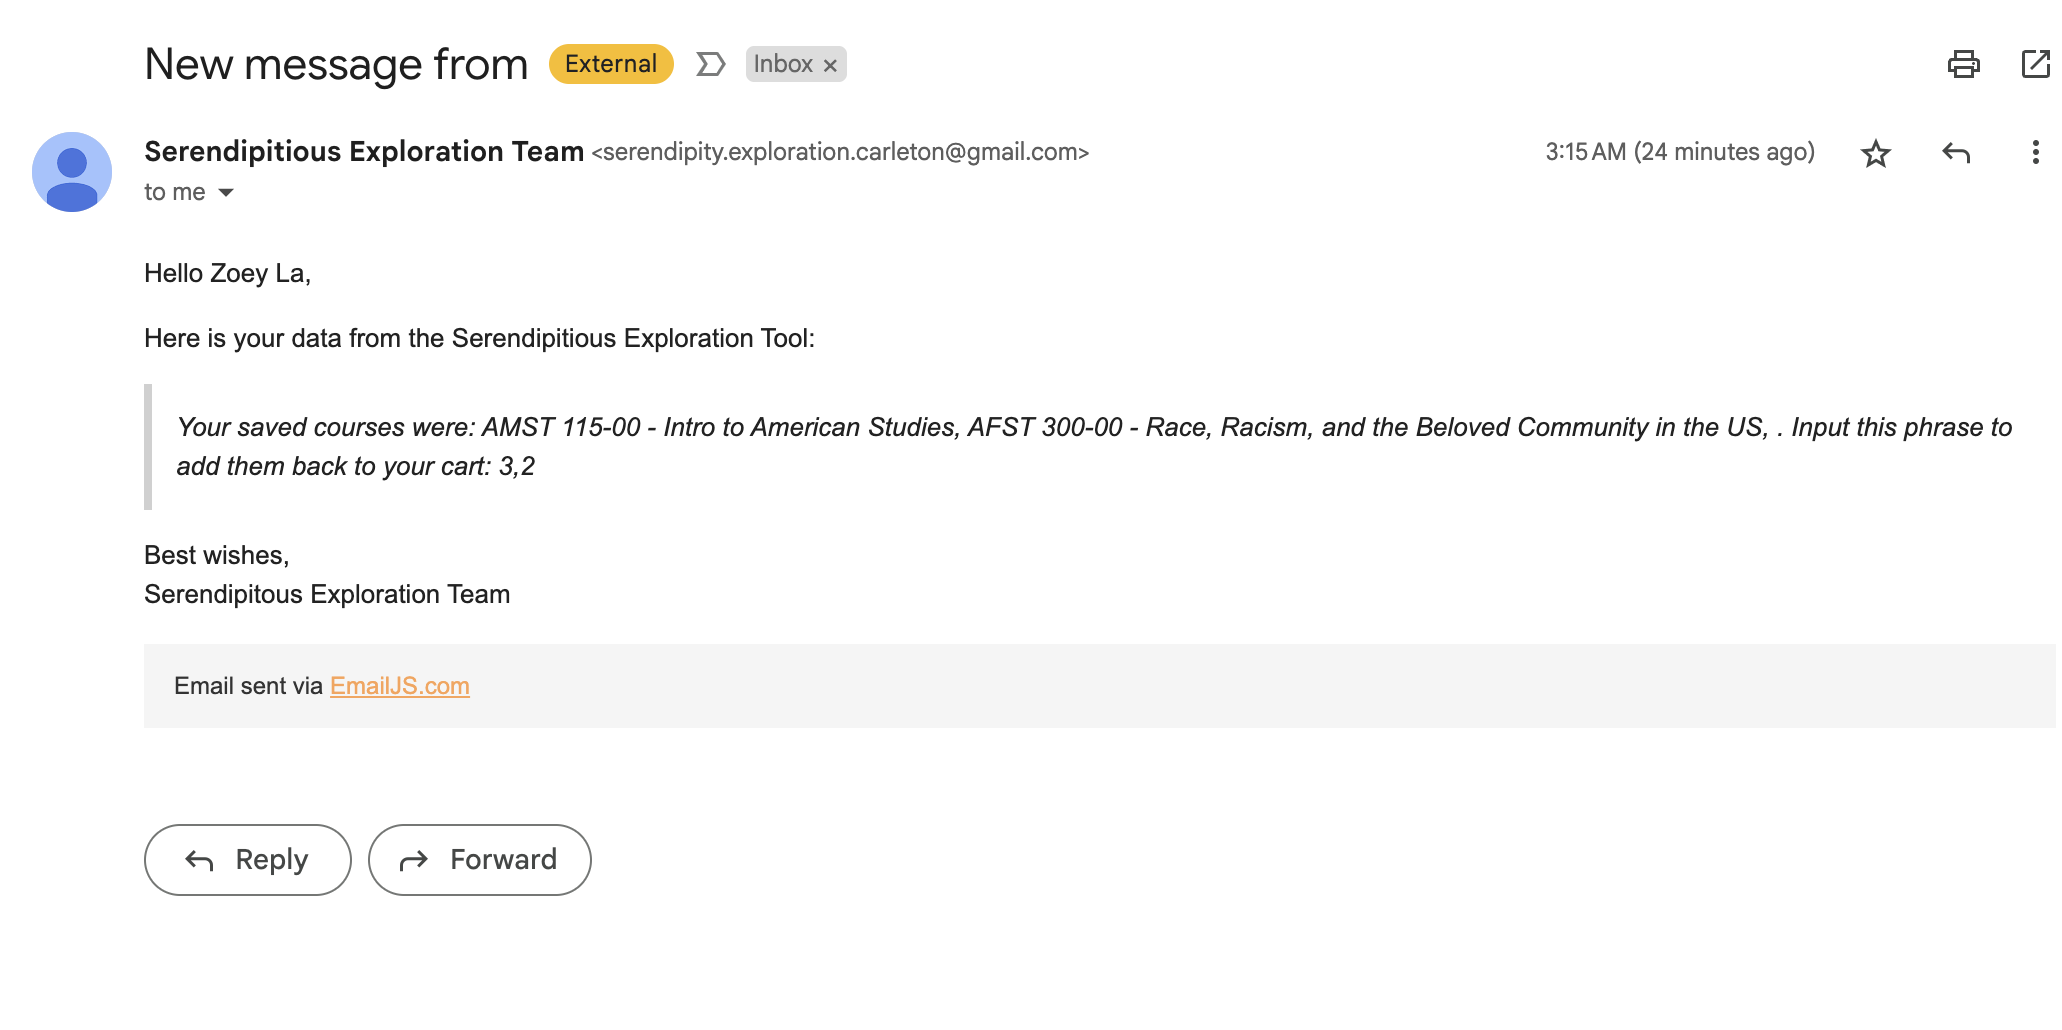Click the subject 'New message from'
Viewport: 2062px width, 1030px height.
pos(336,65)
